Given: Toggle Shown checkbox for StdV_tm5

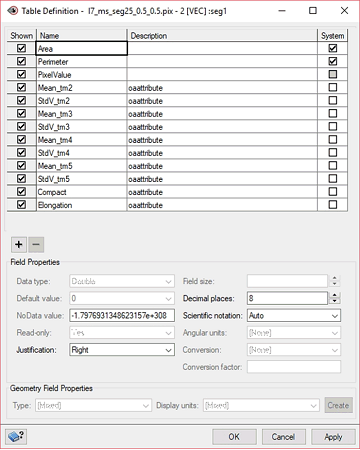Looking at the screenshot, I should [21, 178].
